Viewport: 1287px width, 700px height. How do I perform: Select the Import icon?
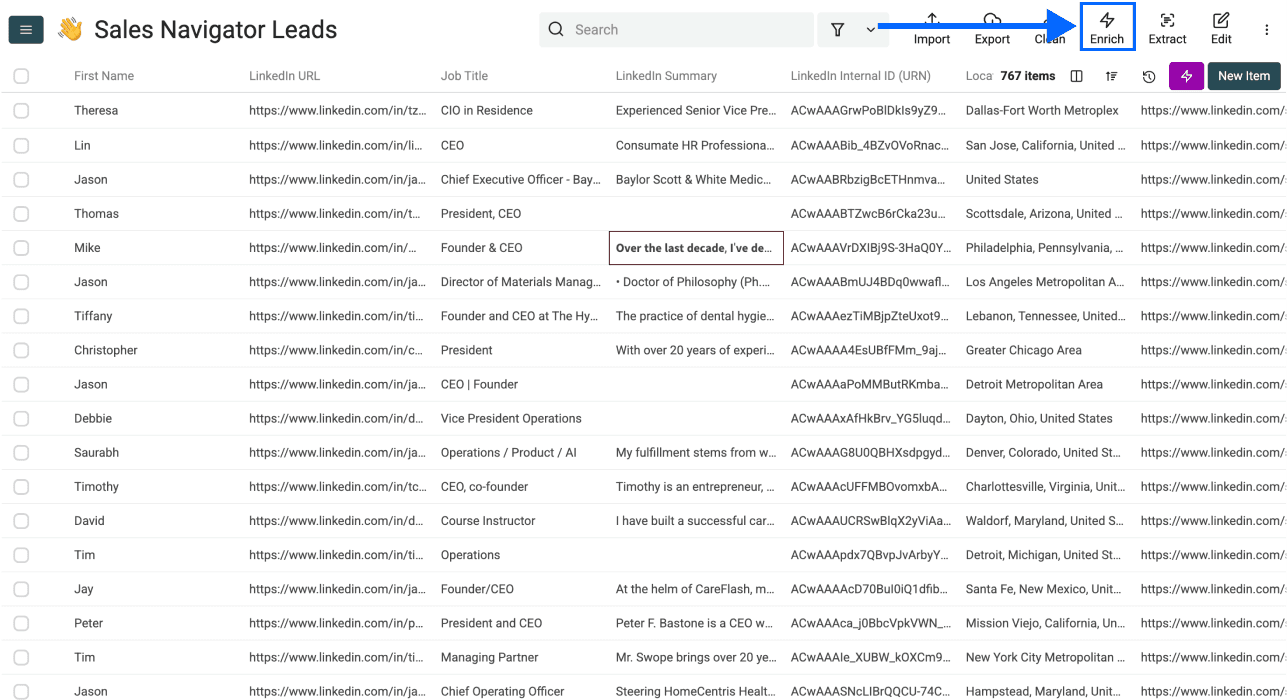pos(931,27)
